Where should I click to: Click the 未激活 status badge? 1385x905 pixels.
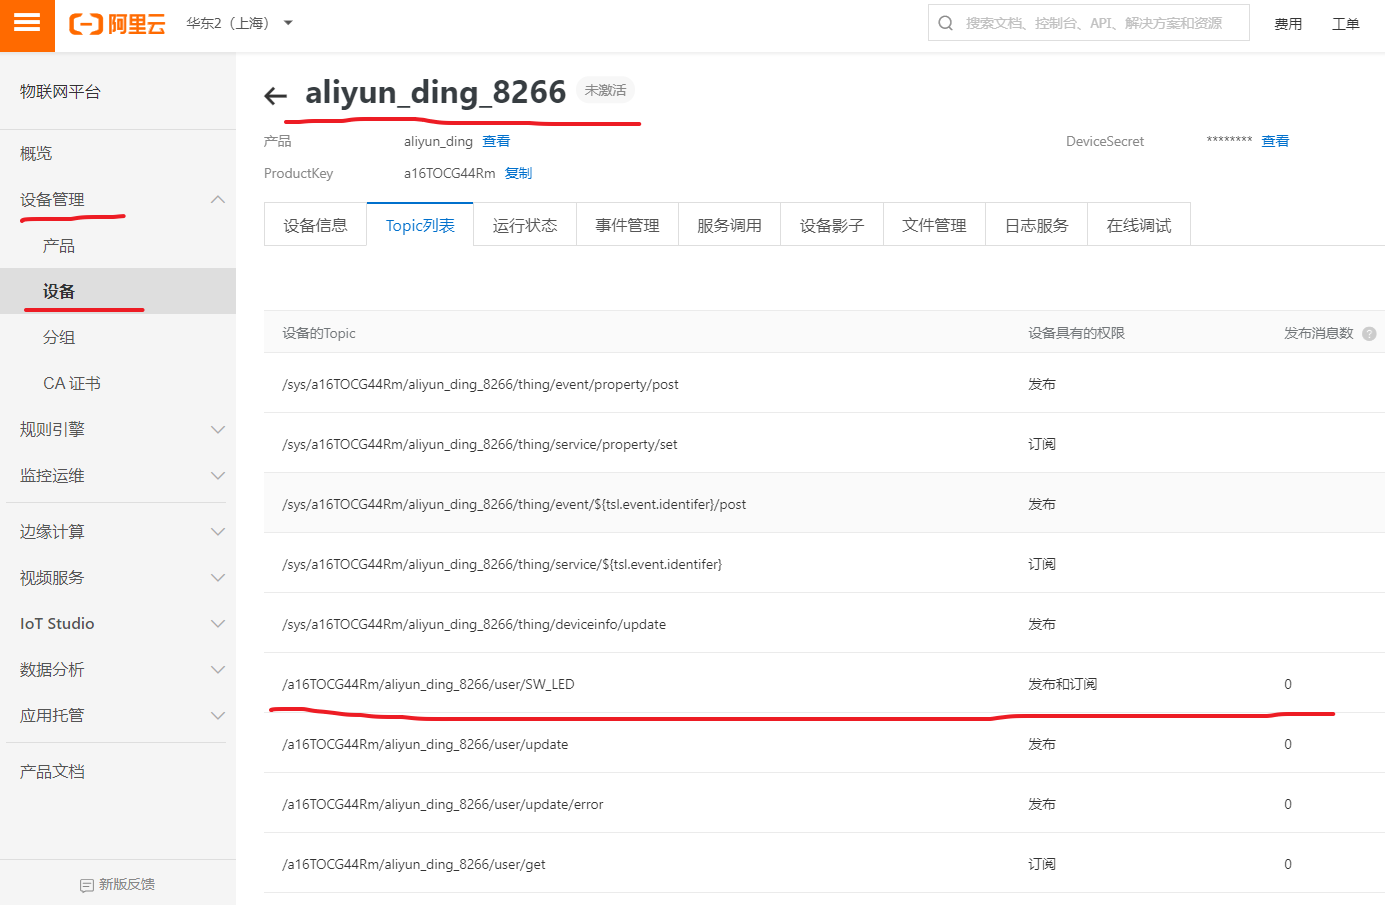(605, 91)
